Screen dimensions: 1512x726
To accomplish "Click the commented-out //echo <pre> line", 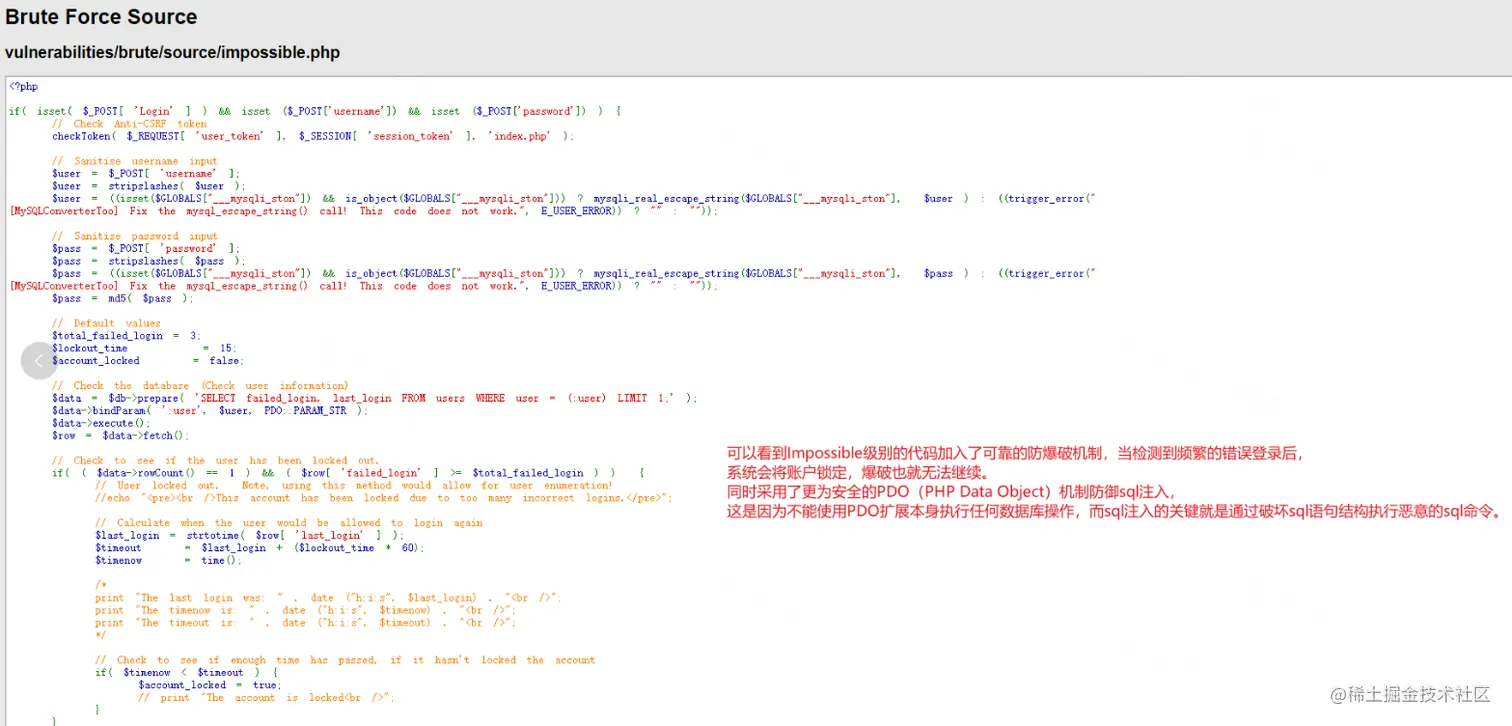I will (384, 498).
